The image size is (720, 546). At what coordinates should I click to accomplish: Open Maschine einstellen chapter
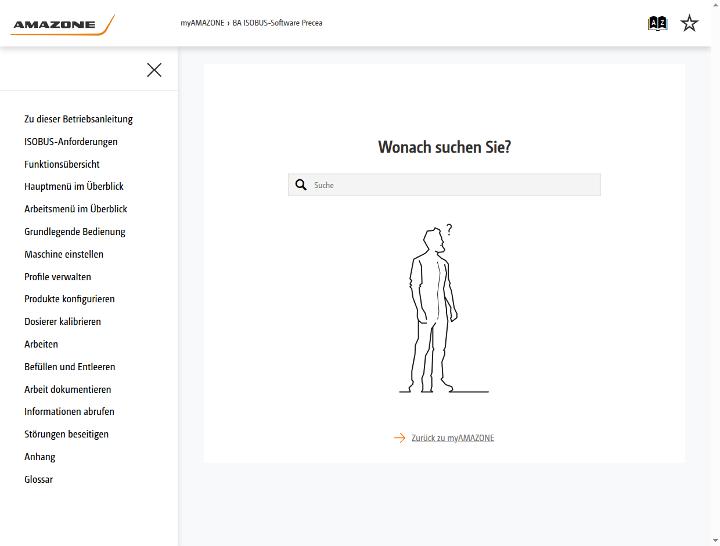coord(64,254)
